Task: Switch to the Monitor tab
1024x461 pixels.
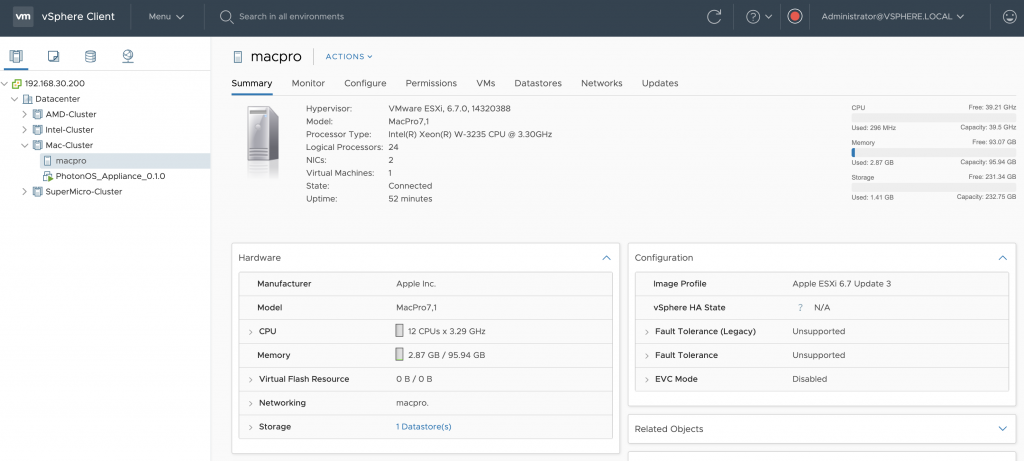Action: click(x=308, y=83)
